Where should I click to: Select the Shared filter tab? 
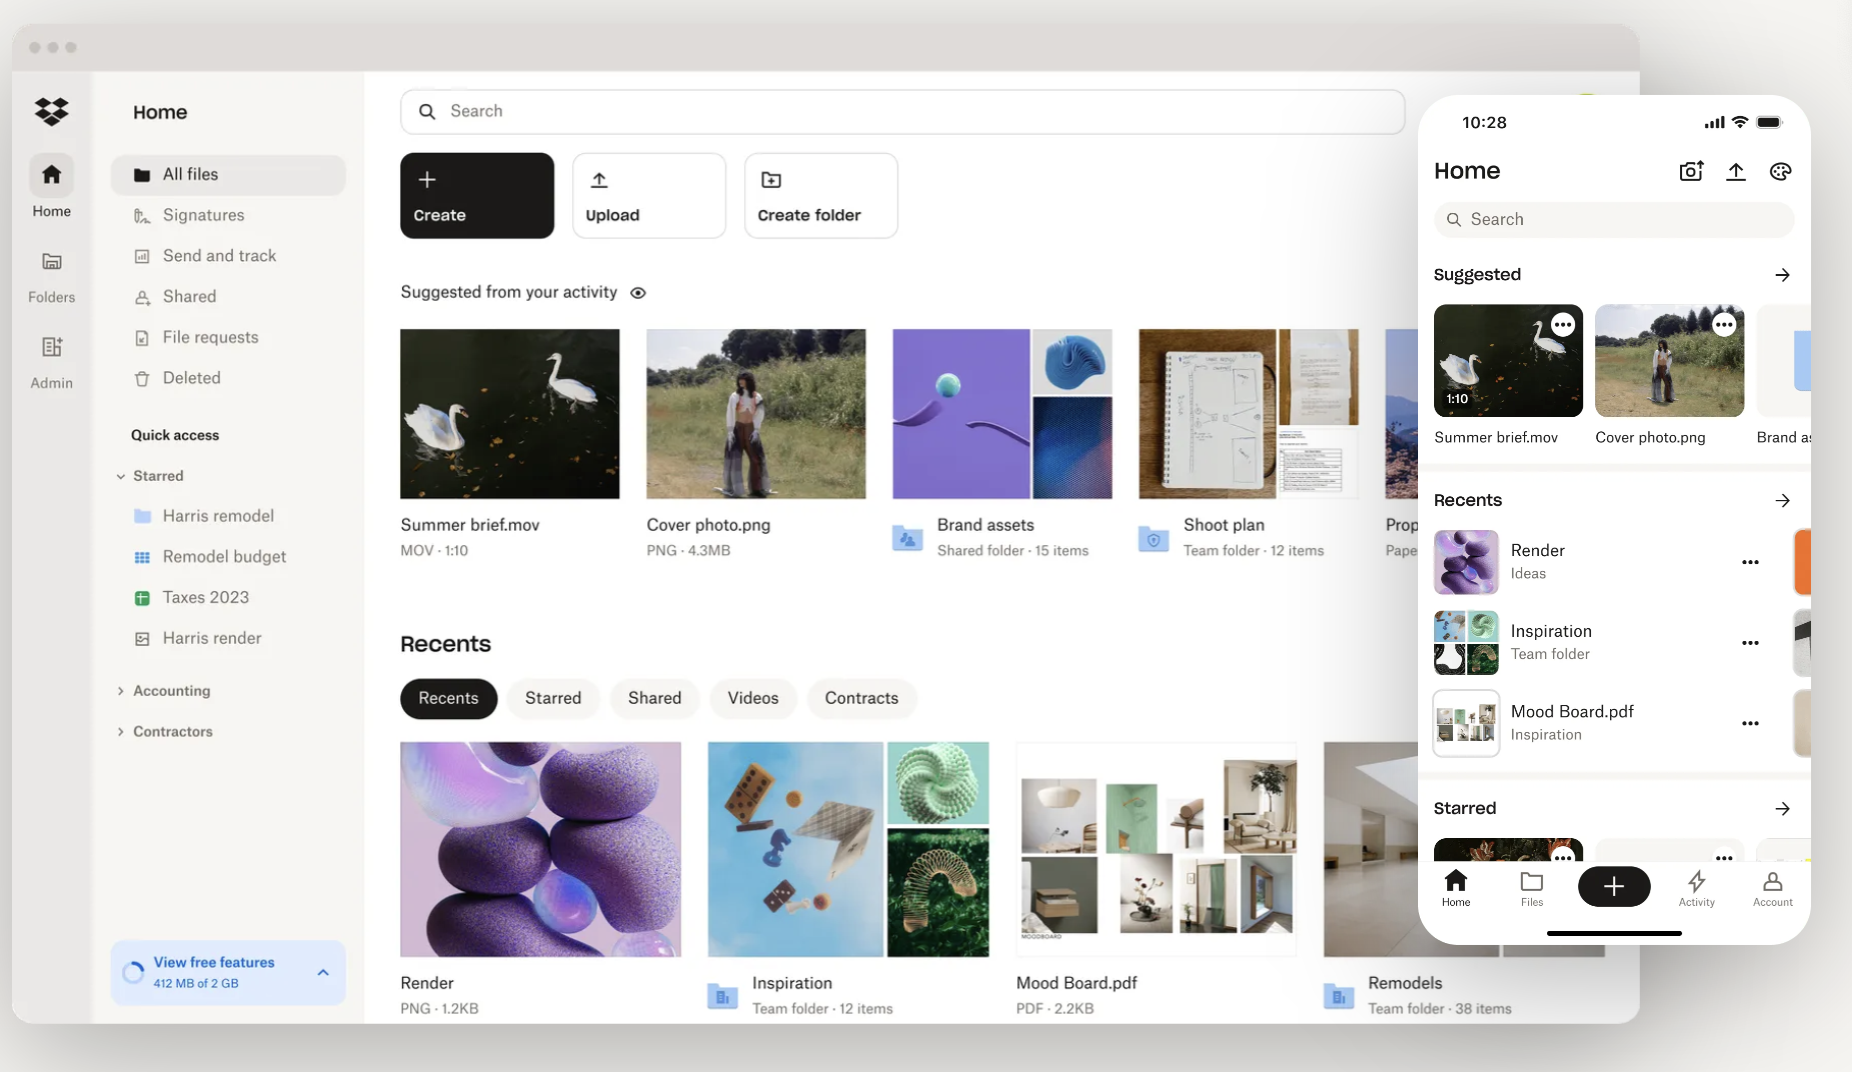[654, 698]
